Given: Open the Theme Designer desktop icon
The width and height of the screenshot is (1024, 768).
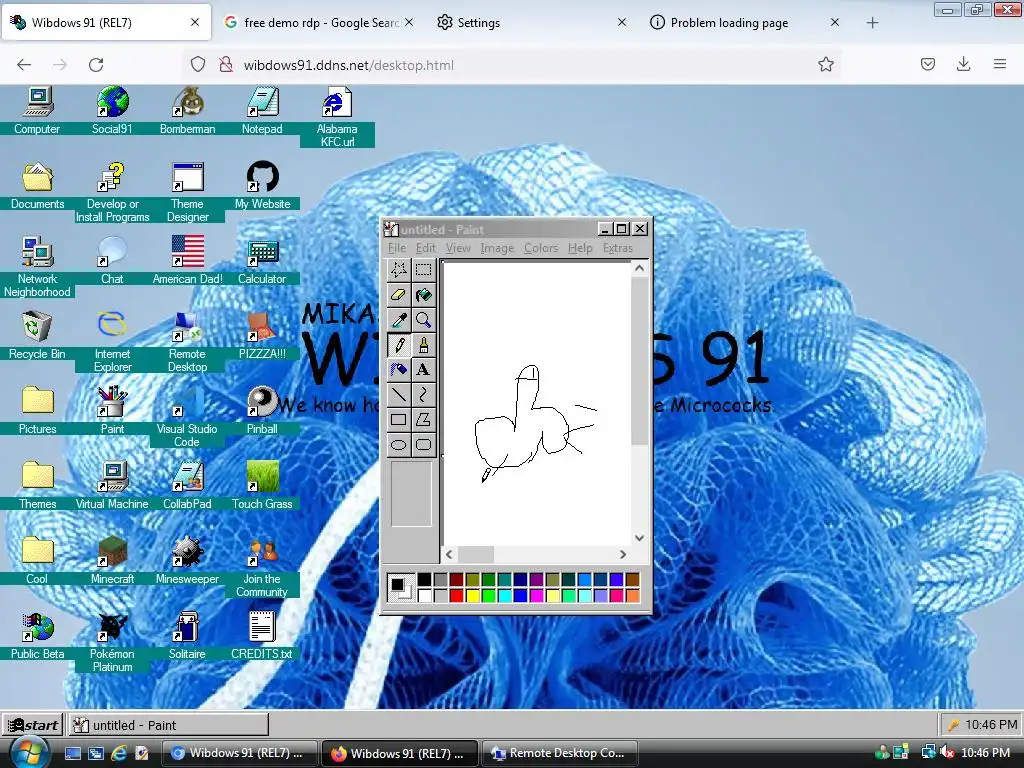Looking at the screenshot, I should point(187,192).
